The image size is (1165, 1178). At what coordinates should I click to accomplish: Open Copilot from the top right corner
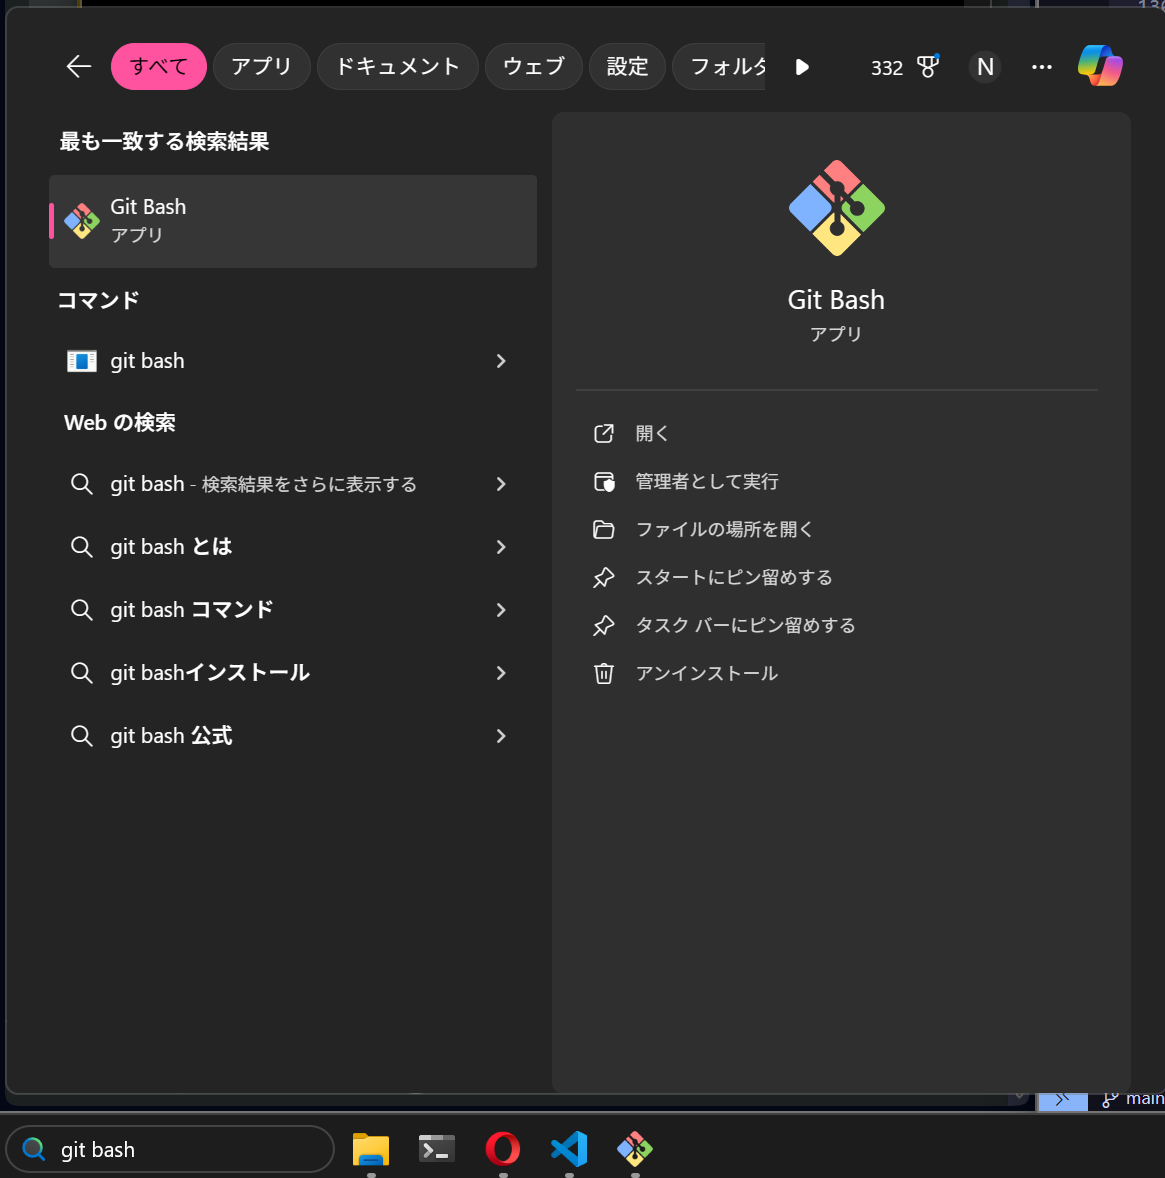click(1100, 66)
